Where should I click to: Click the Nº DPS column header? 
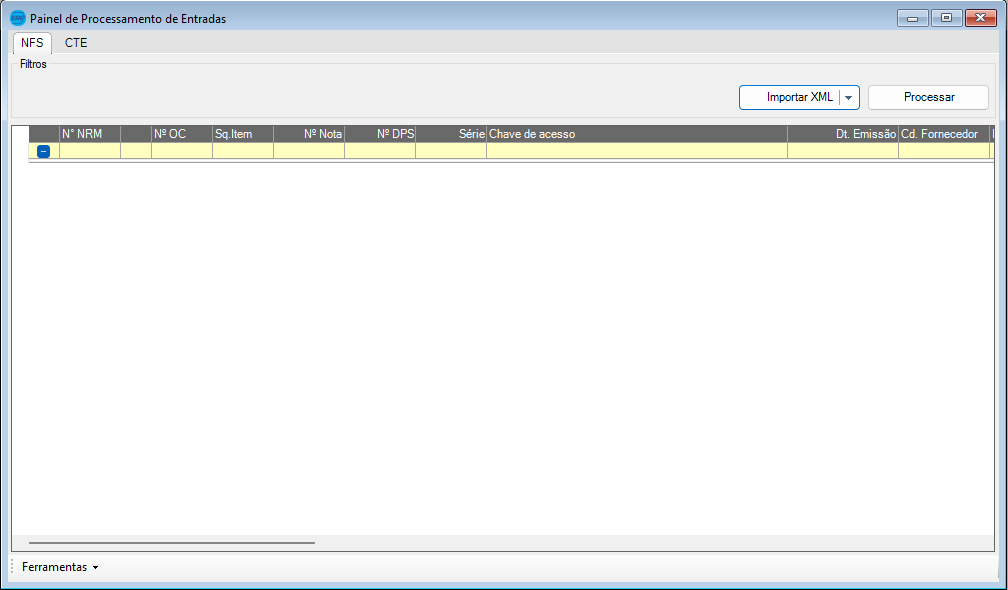click(381, 134)
